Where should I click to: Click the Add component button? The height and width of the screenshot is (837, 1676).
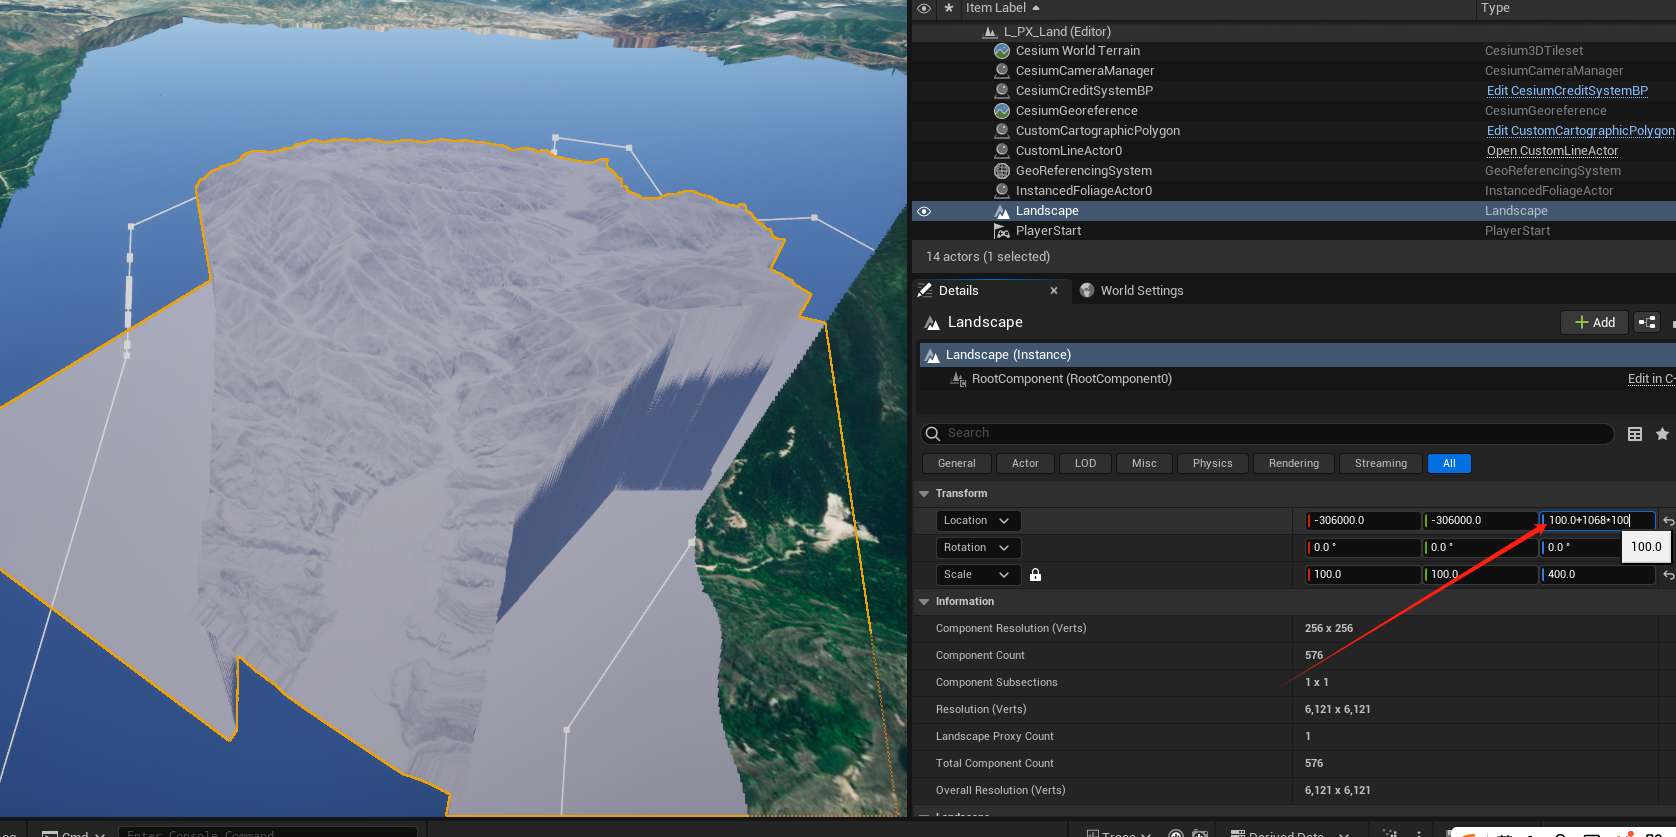[x=1594, y=322]
